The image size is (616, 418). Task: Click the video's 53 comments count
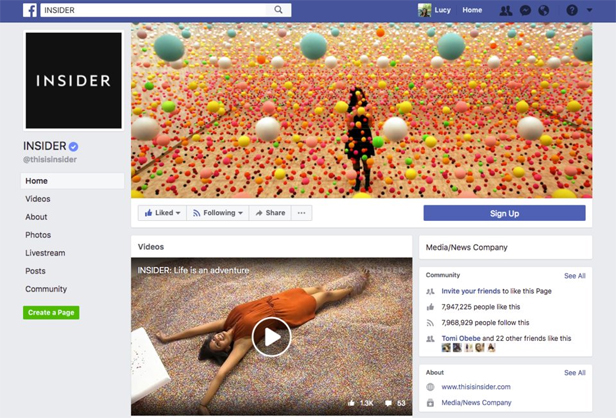pyautogui.click(x=396, y=403)
